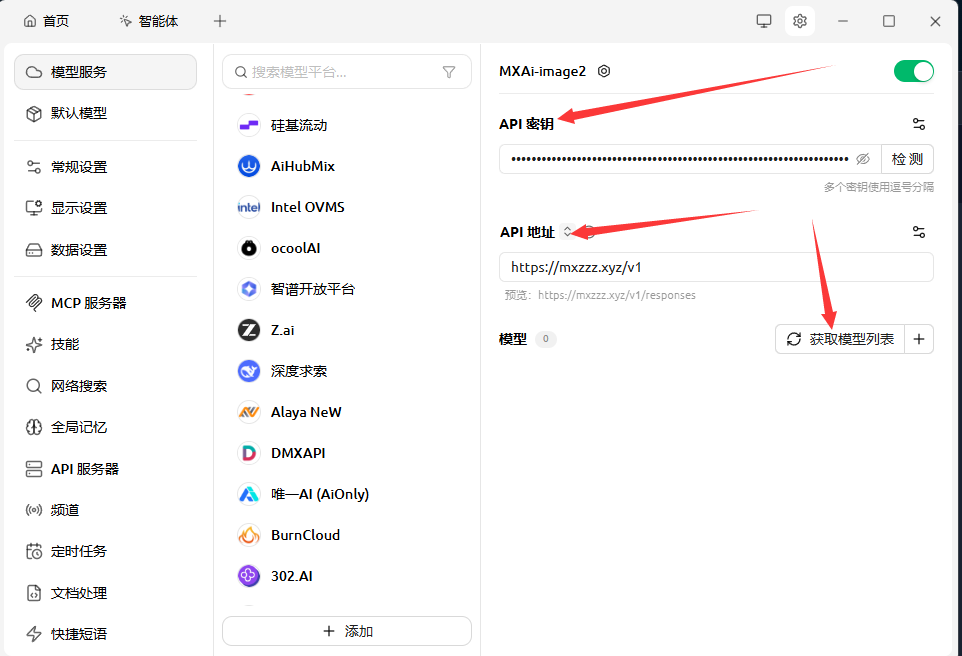Select Alaya NeW provider
The image size is (962, 656).
pyautogui.click(x=347, y=412)
